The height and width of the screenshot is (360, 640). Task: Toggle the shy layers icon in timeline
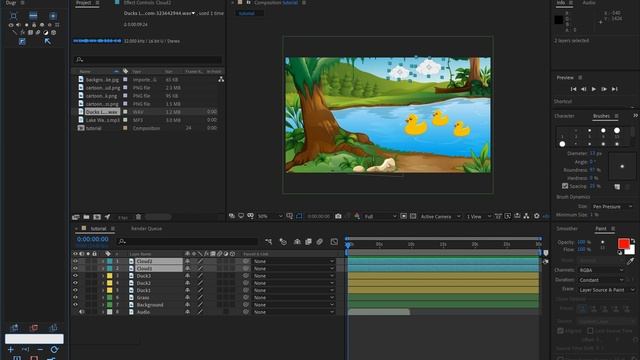pyautogui.click(x=297, y=242)
